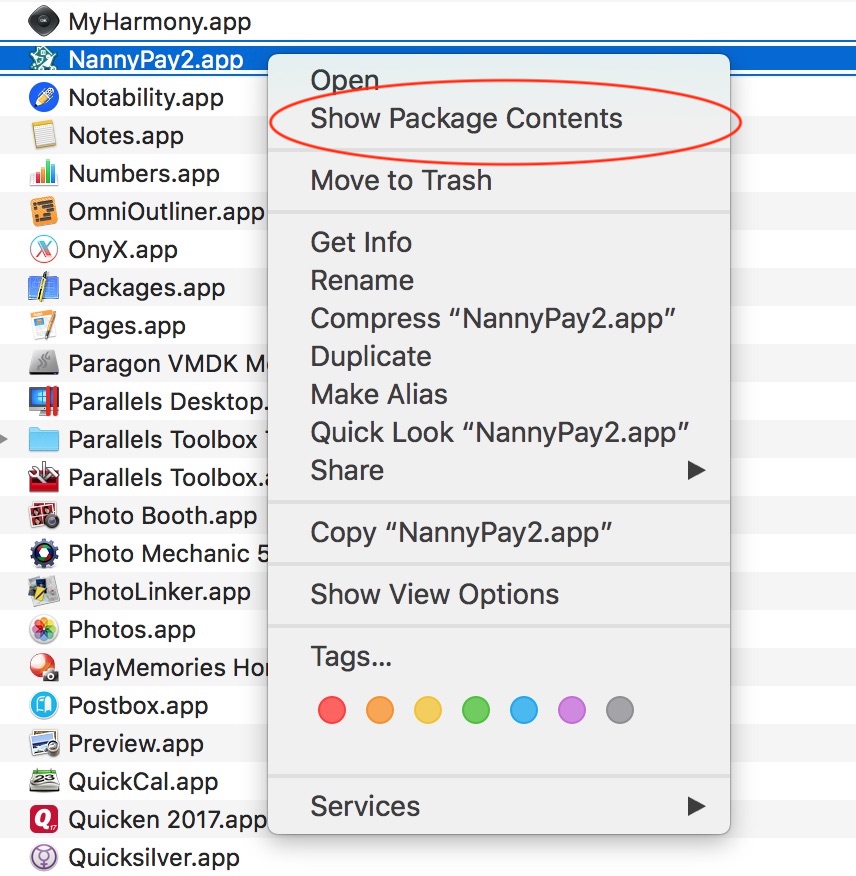The width and height of the screenshot is (856, 876).
Task: Select the Numbers.app file name
Action: pos(144,174)
